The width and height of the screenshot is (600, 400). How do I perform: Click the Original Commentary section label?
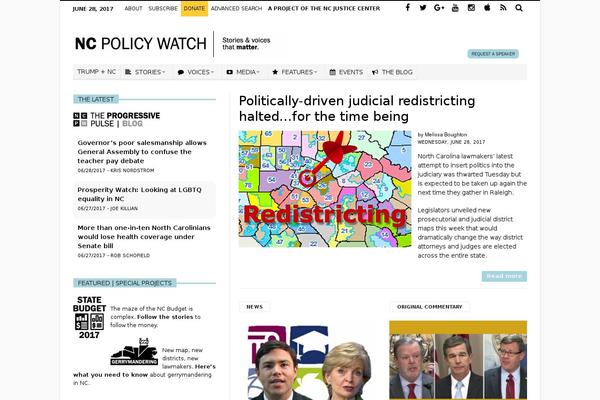point(429,307)
